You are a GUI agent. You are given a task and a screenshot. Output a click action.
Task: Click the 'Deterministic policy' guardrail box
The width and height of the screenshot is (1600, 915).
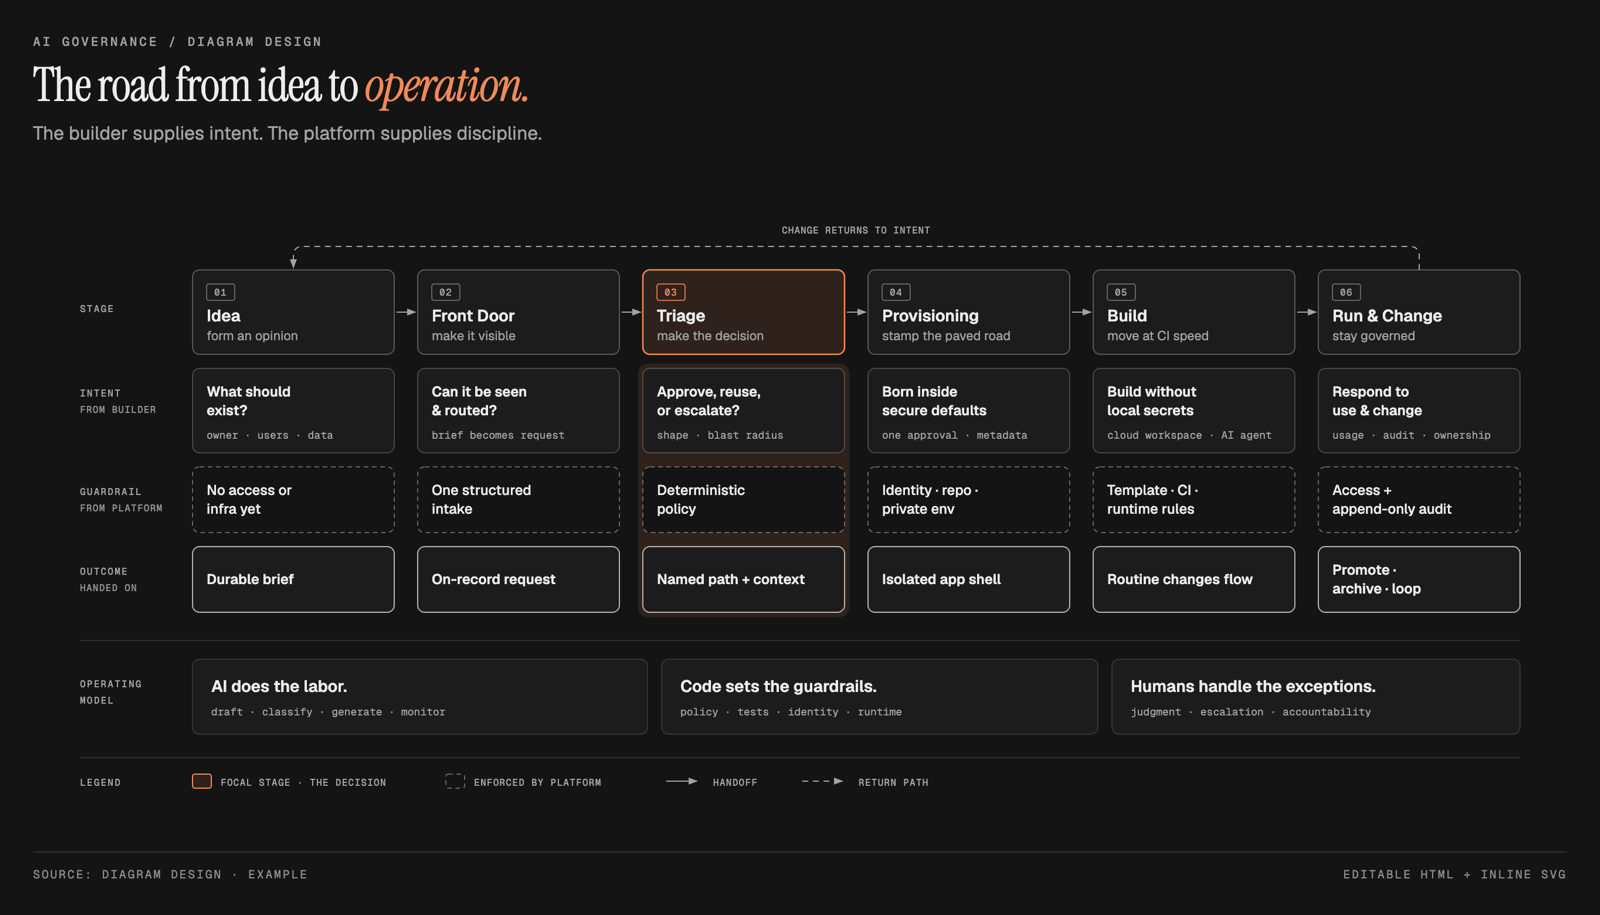[743, 500]
